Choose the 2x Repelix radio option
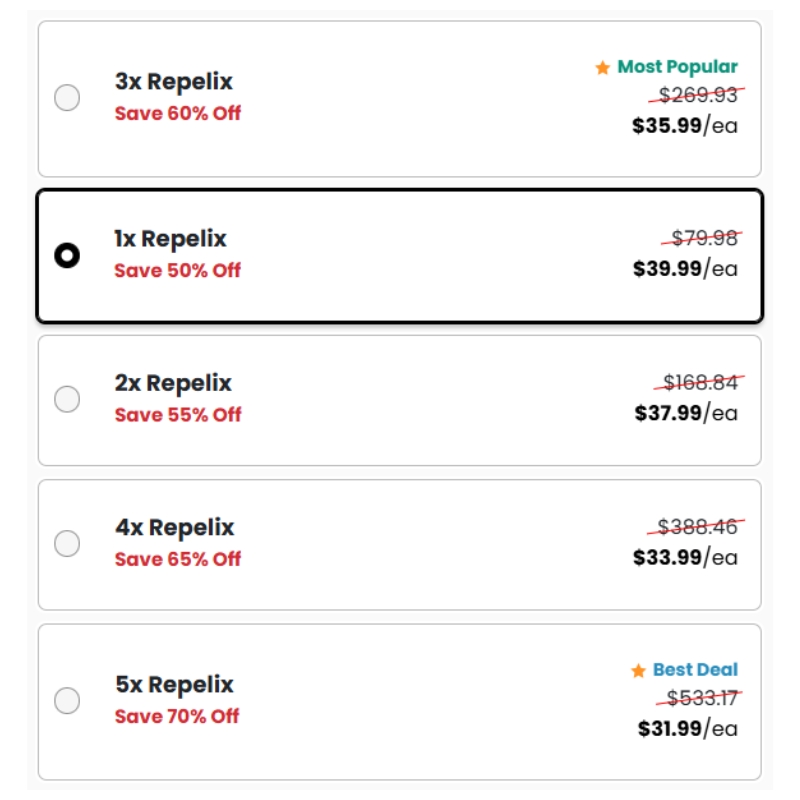Viewport: 800px width, 800px height. [67, 399]
